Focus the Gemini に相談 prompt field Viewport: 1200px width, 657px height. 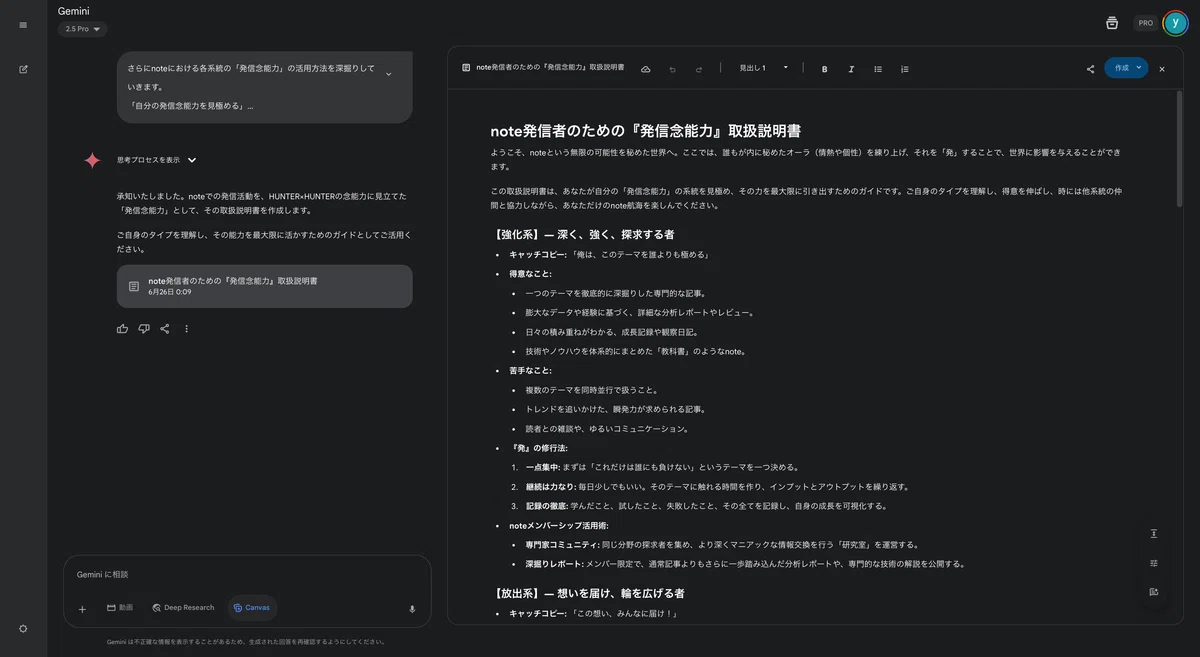[x=247, y=574]
